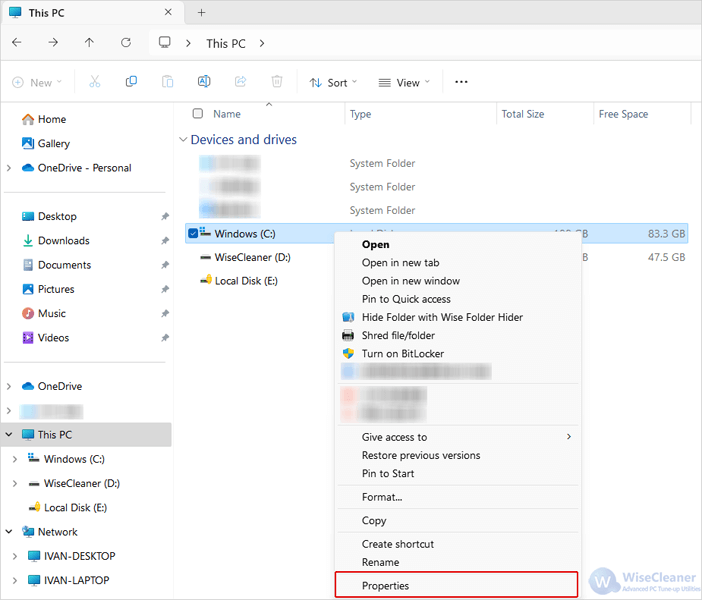Image resolution: width=702 pixels, height=600 pixels.
Task: Select OneDrive - Personal in sidebar
Action: coord(85,168)
